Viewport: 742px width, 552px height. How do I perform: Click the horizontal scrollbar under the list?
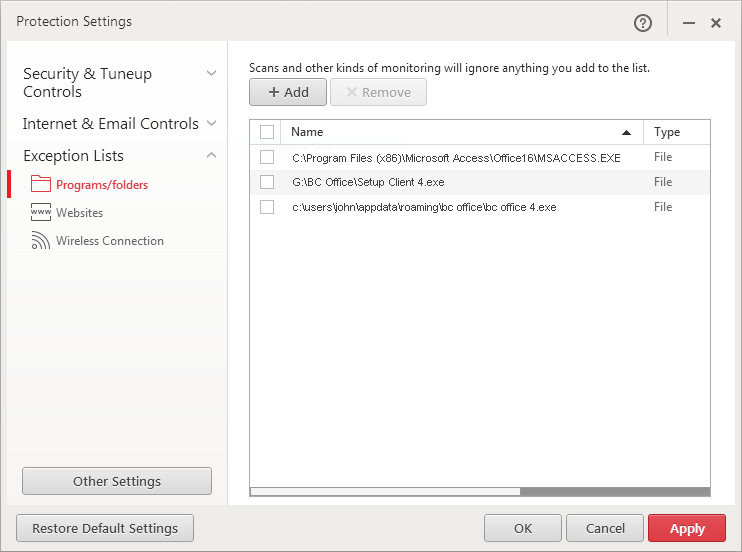pyautogui.click(x=385, y=491)
